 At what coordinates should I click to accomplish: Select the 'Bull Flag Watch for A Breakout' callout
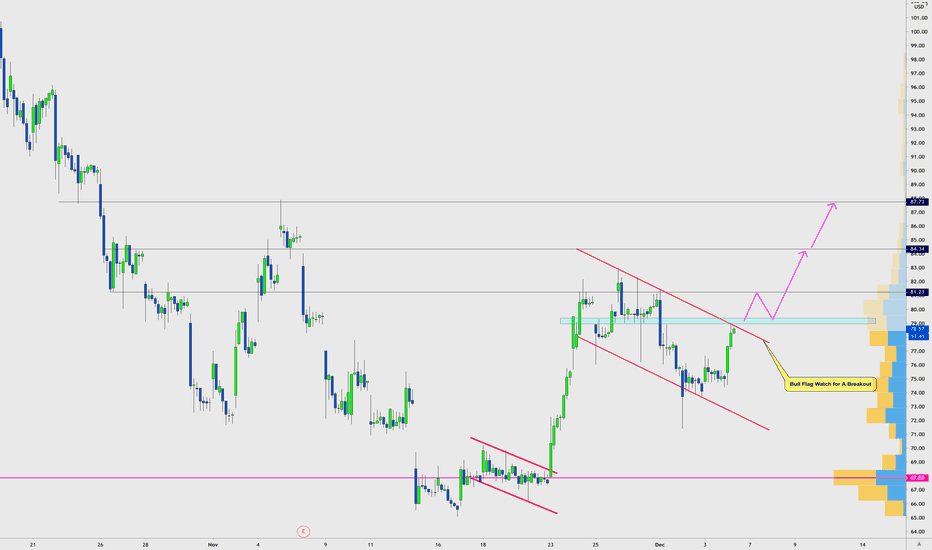click(x=830, y=384)
